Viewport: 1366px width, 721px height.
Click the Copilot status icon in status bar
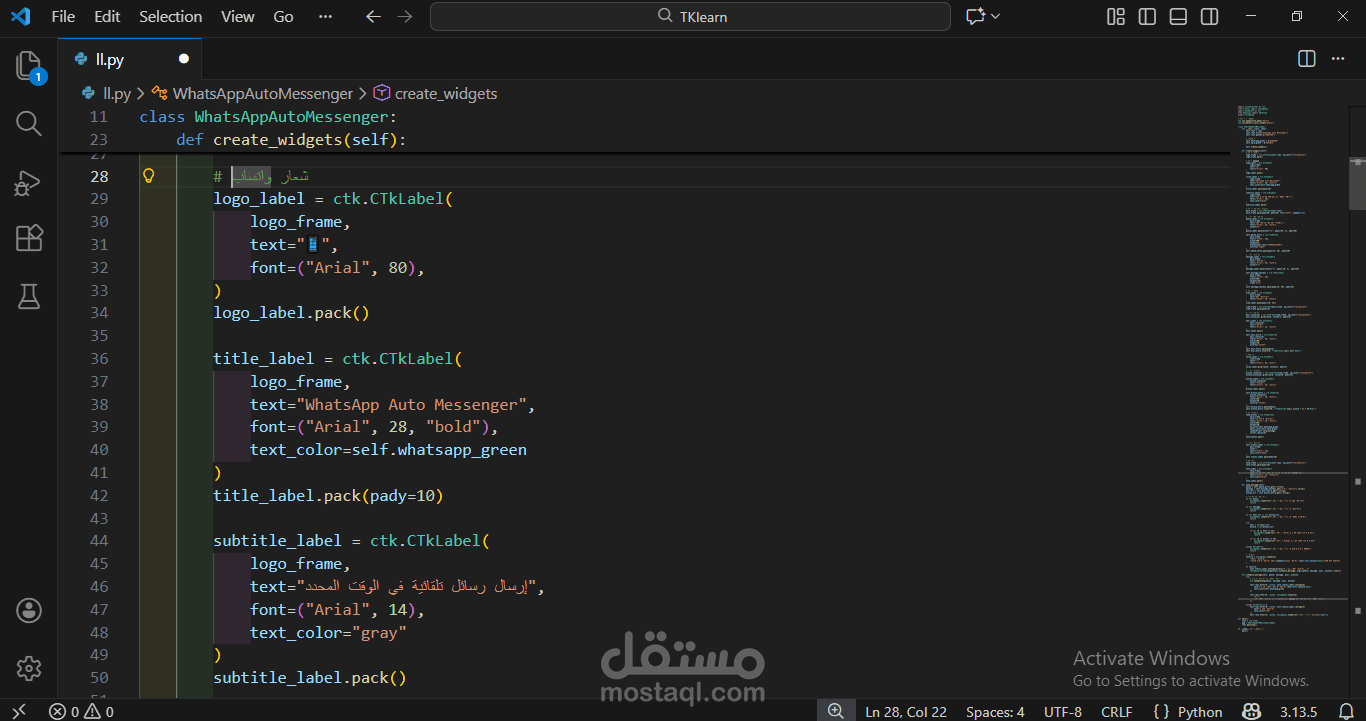pyautogui.click(x=1251, y=712)
